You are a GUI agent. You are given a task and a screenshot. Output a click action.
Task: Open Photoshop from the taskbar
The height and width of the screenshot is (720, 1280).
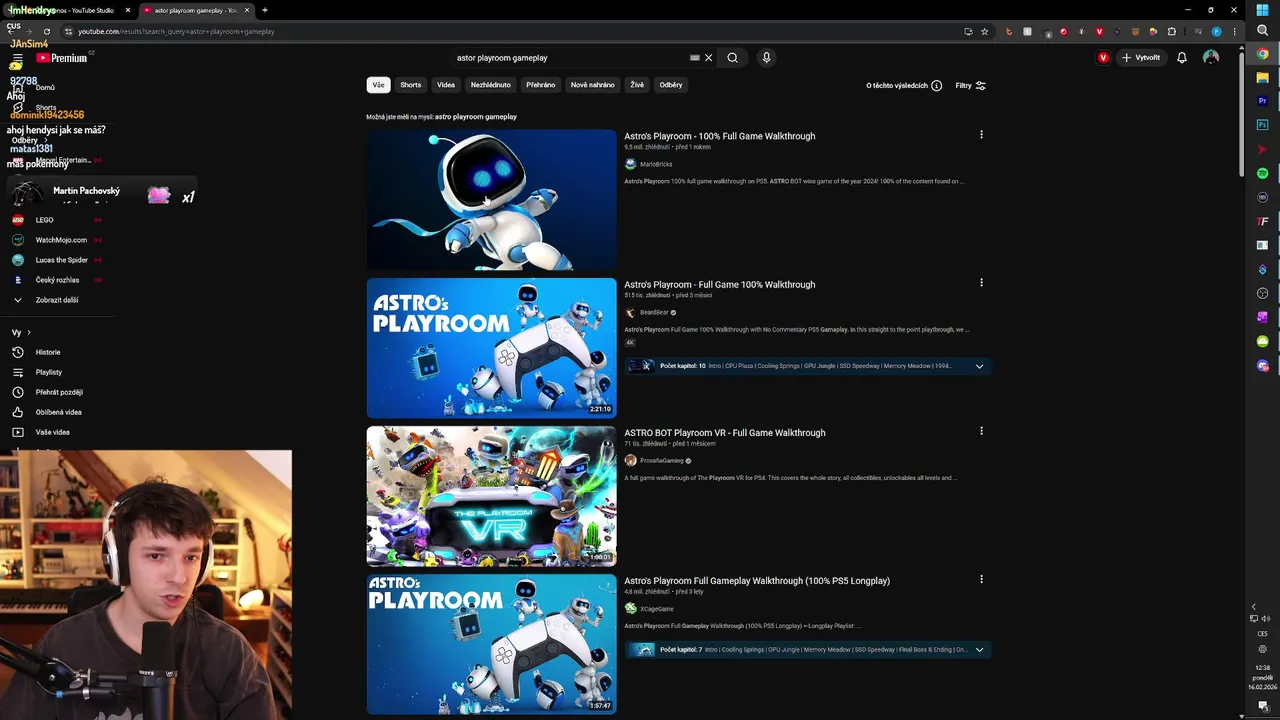pos(1262,125)
